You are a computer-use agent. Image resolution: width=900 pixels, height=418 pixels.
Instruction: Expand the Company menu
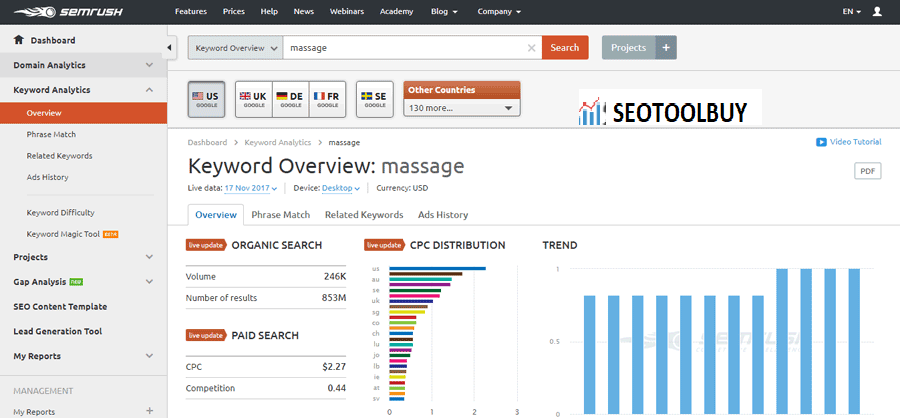[499, 11]
